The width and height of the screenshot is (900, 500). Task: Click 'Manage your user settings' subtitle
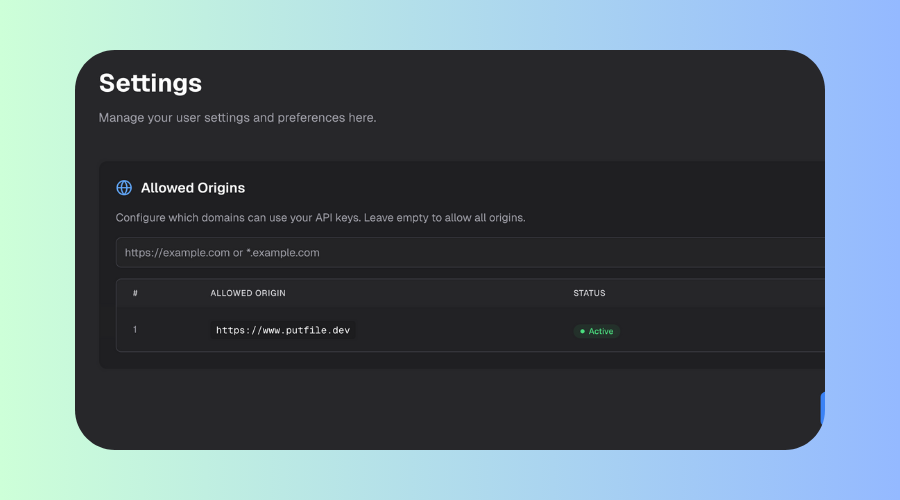click(x=237, y=118)
